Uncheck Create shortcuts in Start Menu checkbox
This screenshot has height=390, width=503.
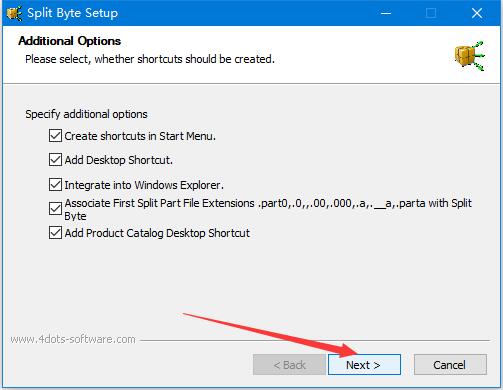55,136
